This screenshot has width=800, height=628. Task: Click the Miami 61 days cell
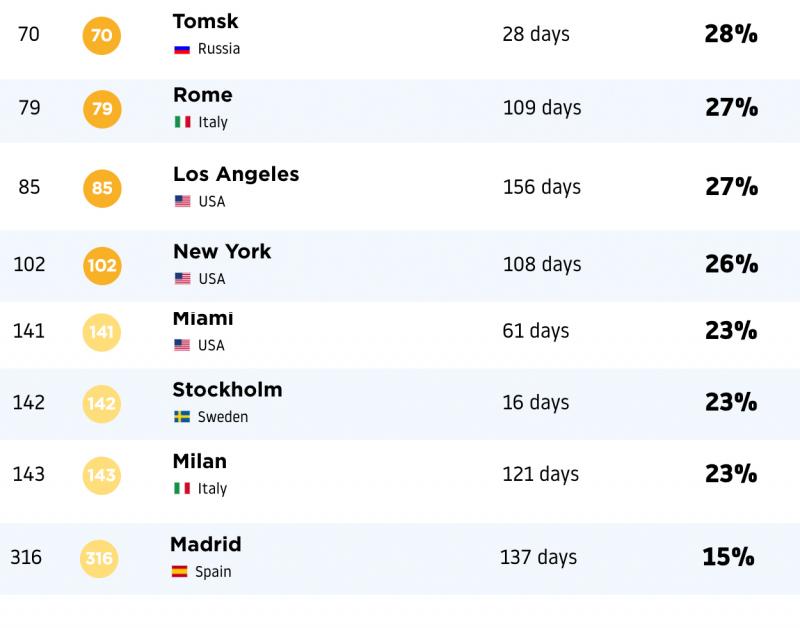[x=536, y=331]
